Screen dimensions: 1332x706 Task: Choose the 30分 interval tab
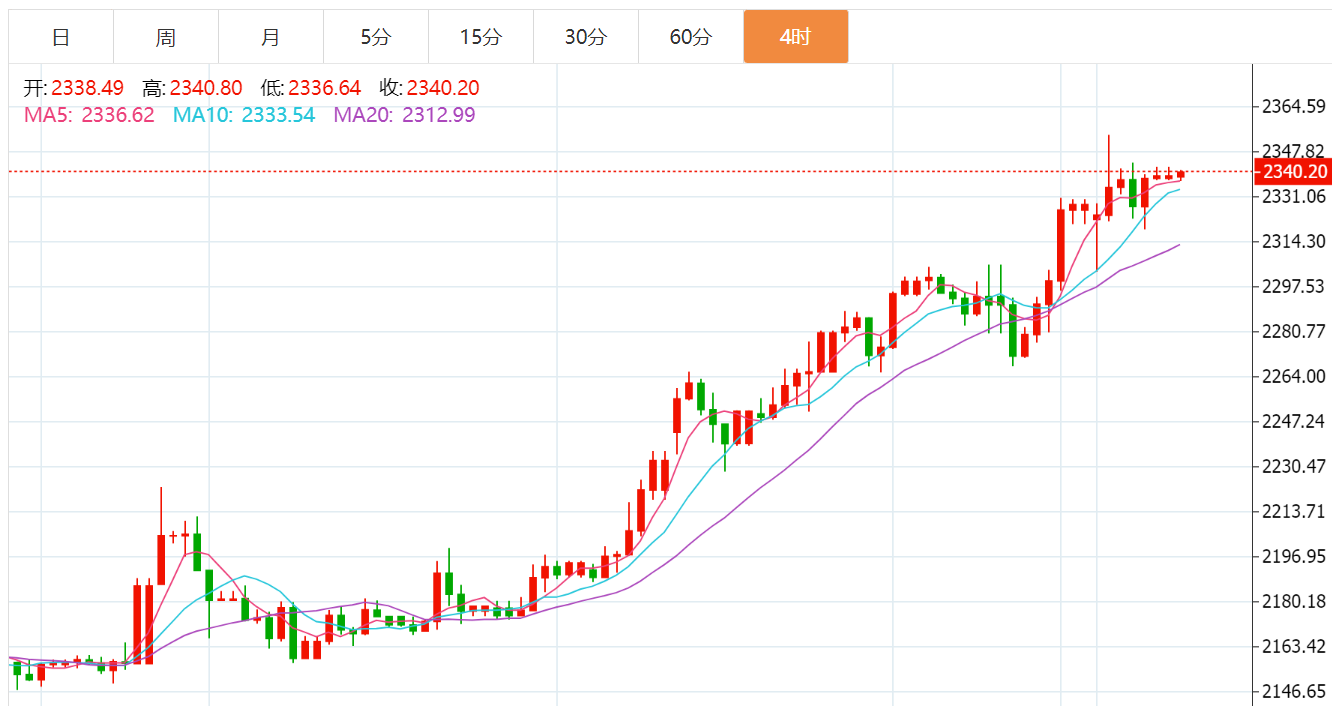pyautogui.click(x=586, y=37)
